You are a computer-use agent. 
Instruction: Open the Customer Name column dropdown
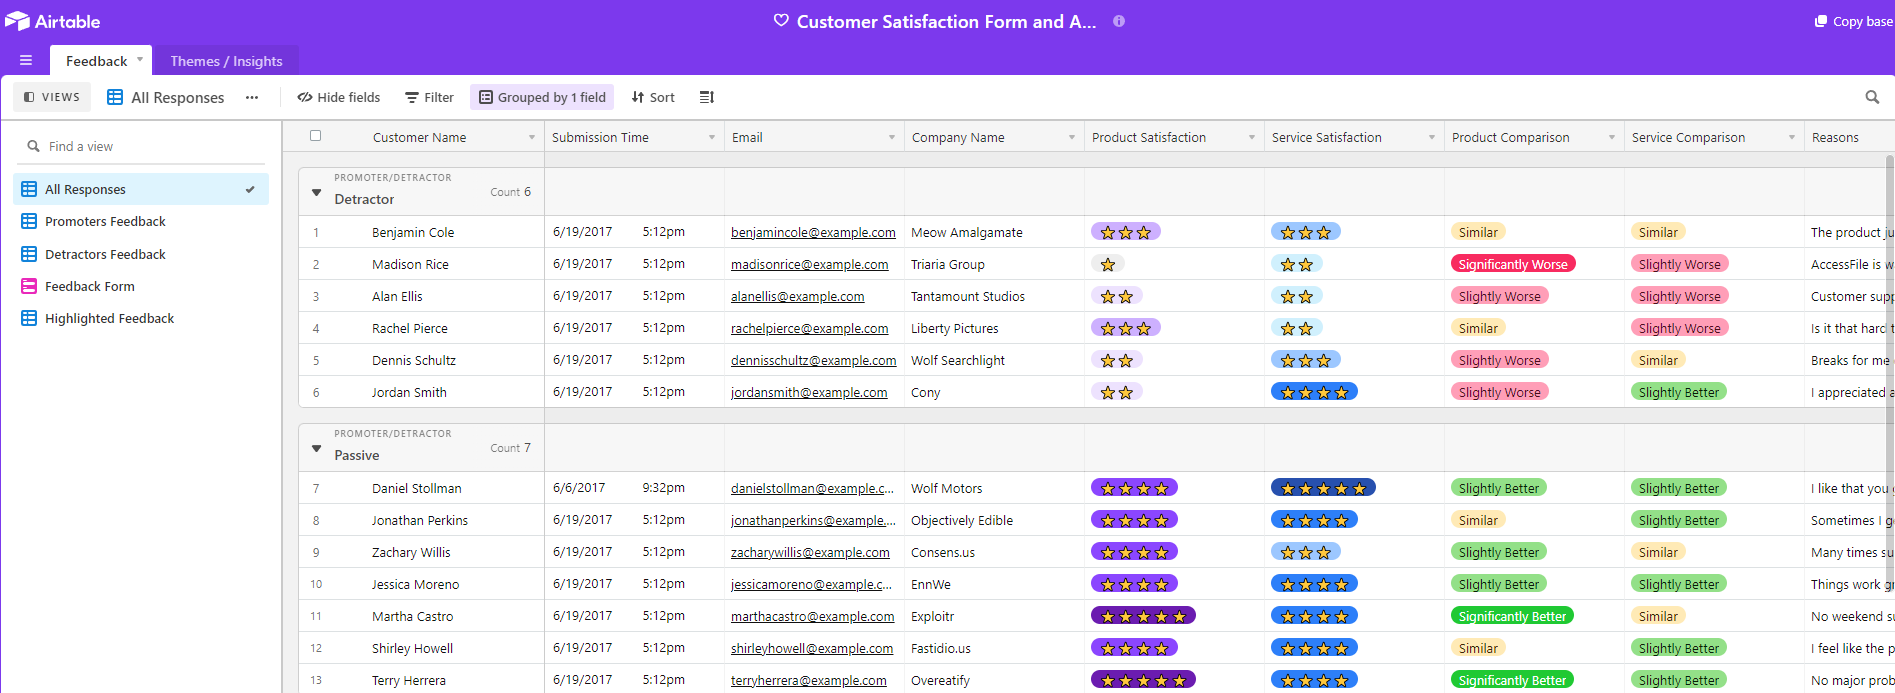click(532, 137)
